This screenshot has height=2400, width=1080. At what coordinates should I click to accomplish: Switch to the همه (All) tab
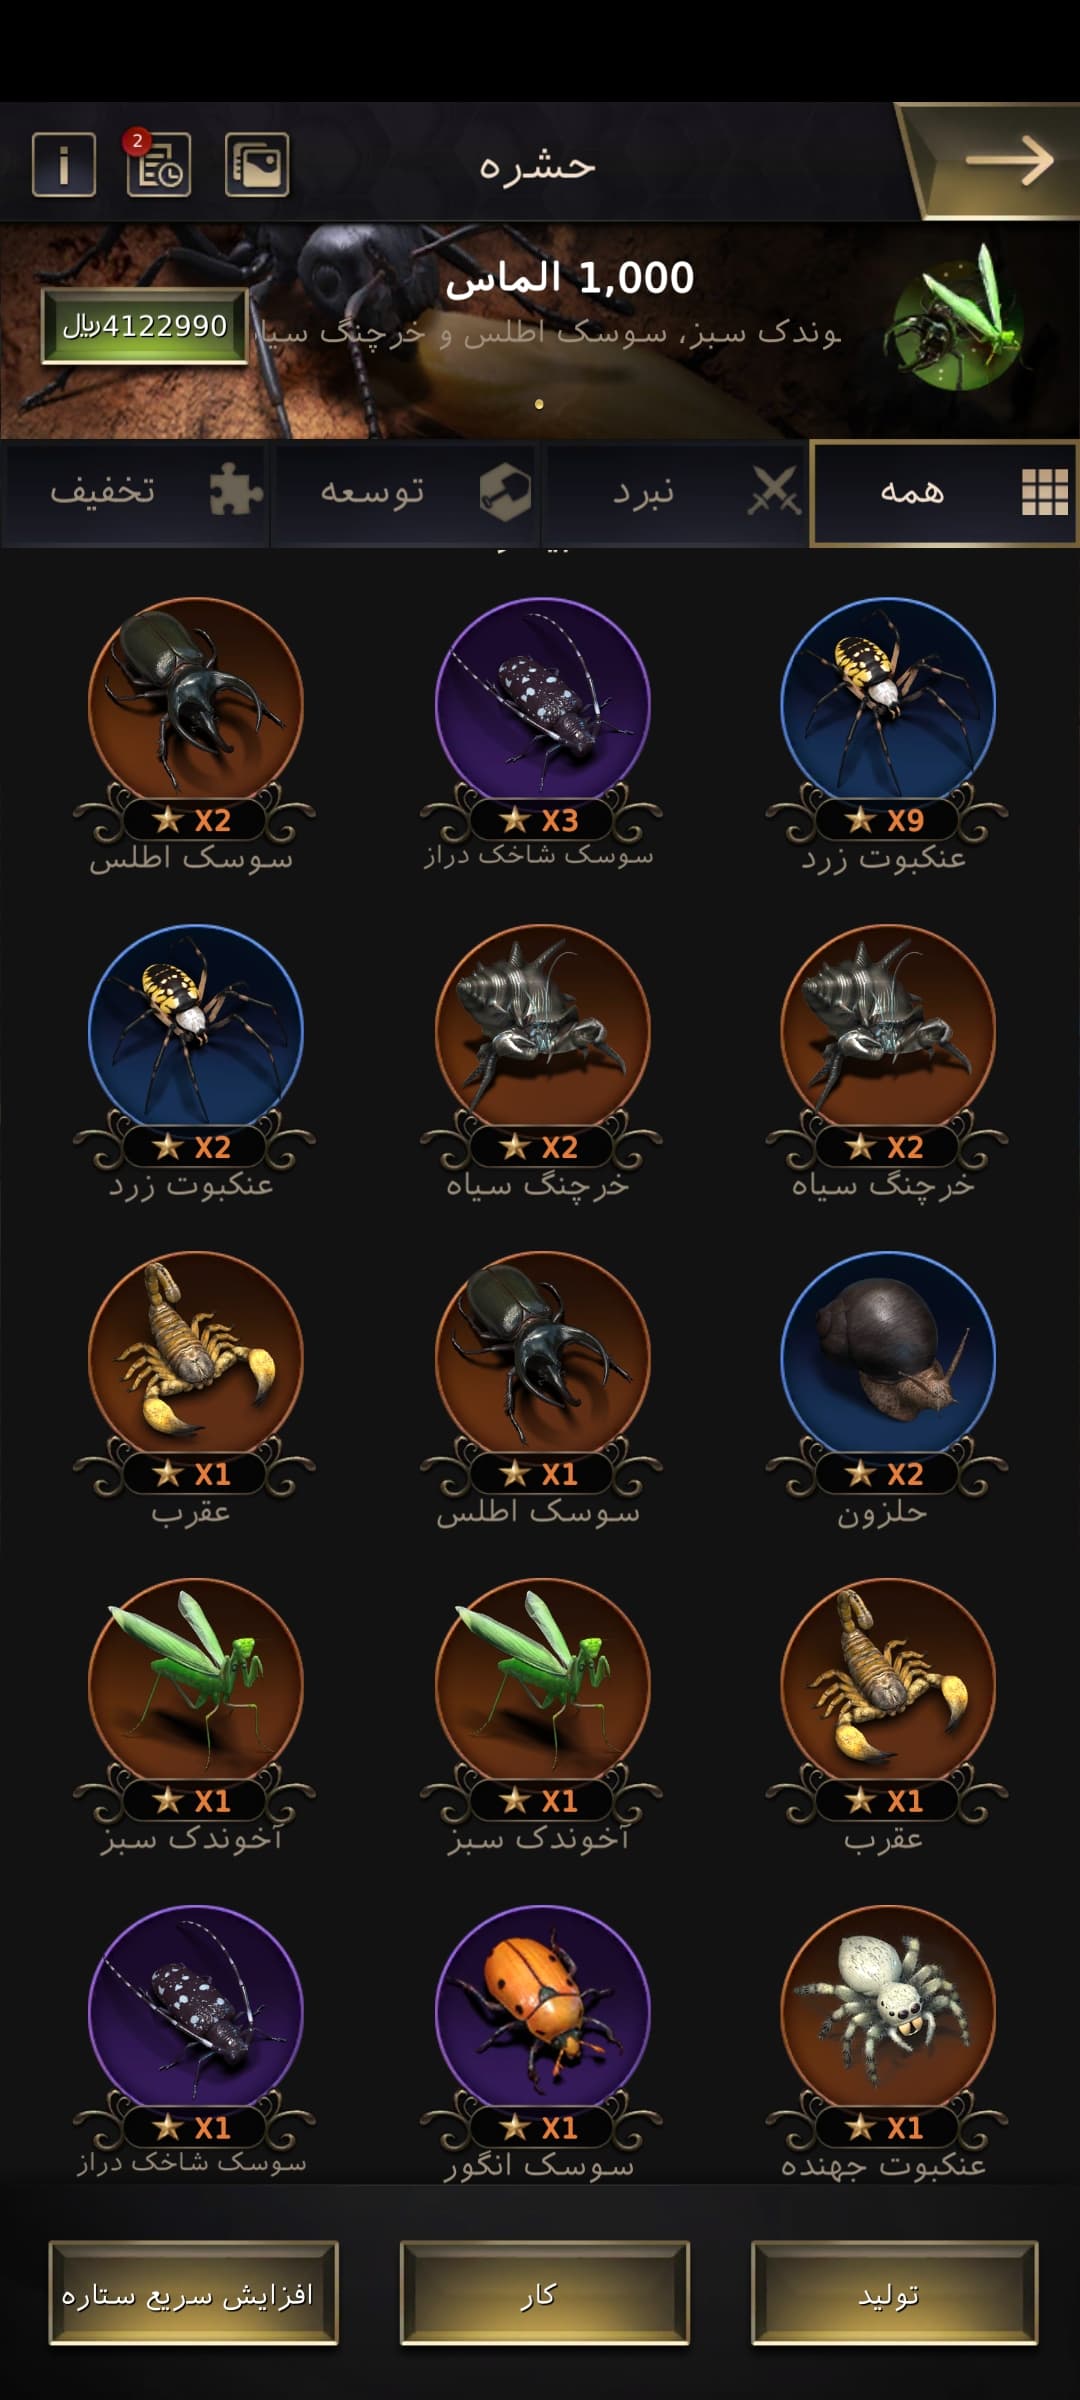point(944,493)
